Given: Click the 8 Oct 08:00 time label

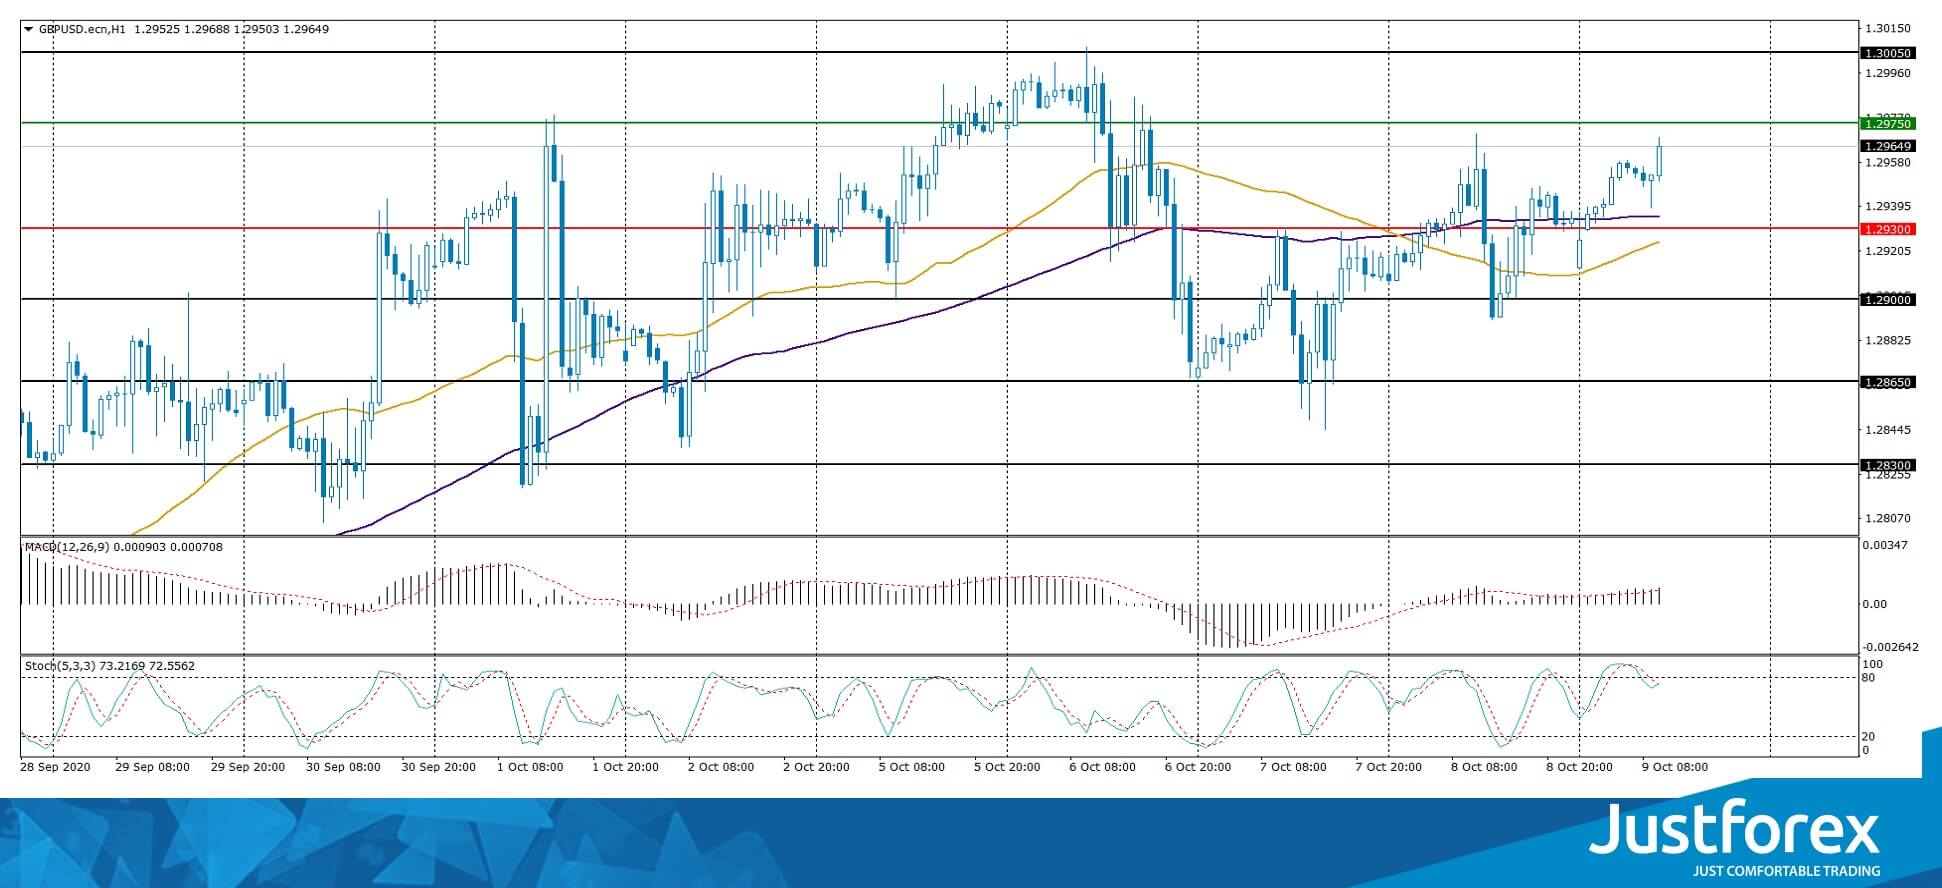Looking at the screenshot, I should click(1485, 767).
